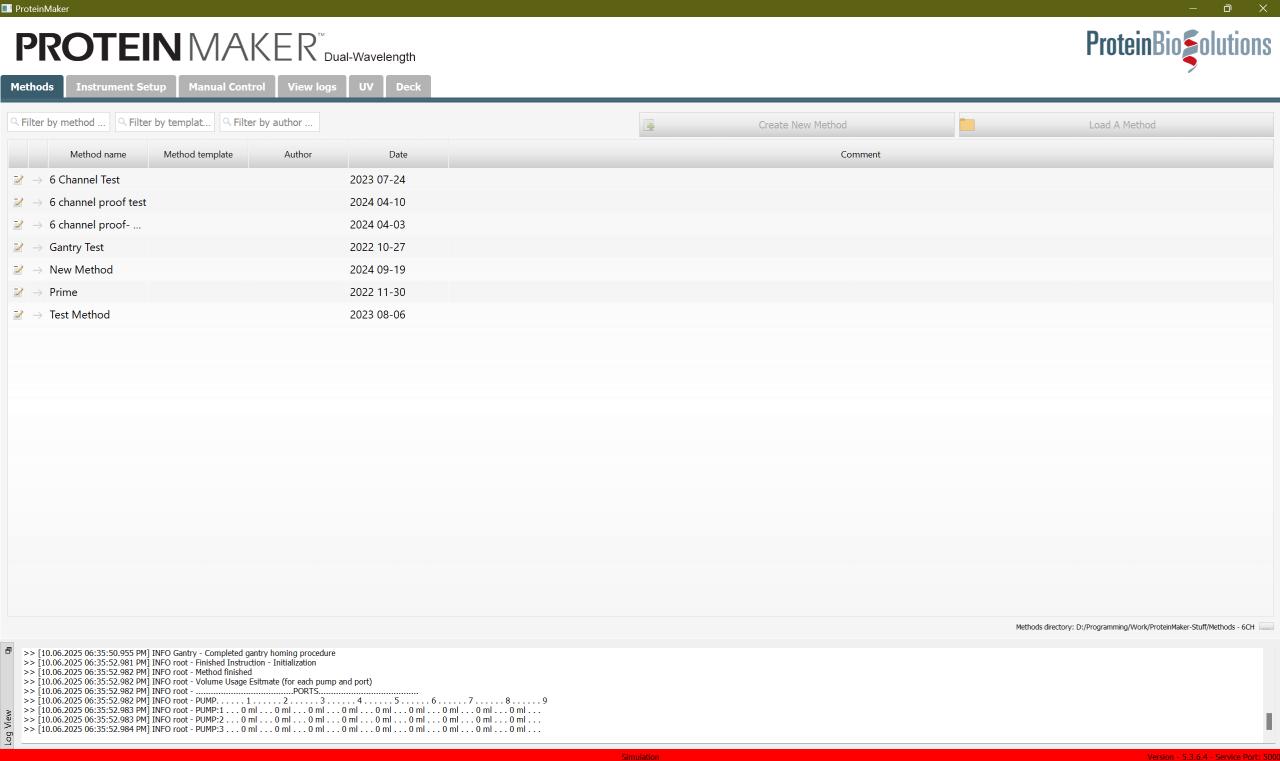Sort by the Method name column header
Image resolution: width=1280 pixels, height=761 pixels.
(x=98, y=154)
